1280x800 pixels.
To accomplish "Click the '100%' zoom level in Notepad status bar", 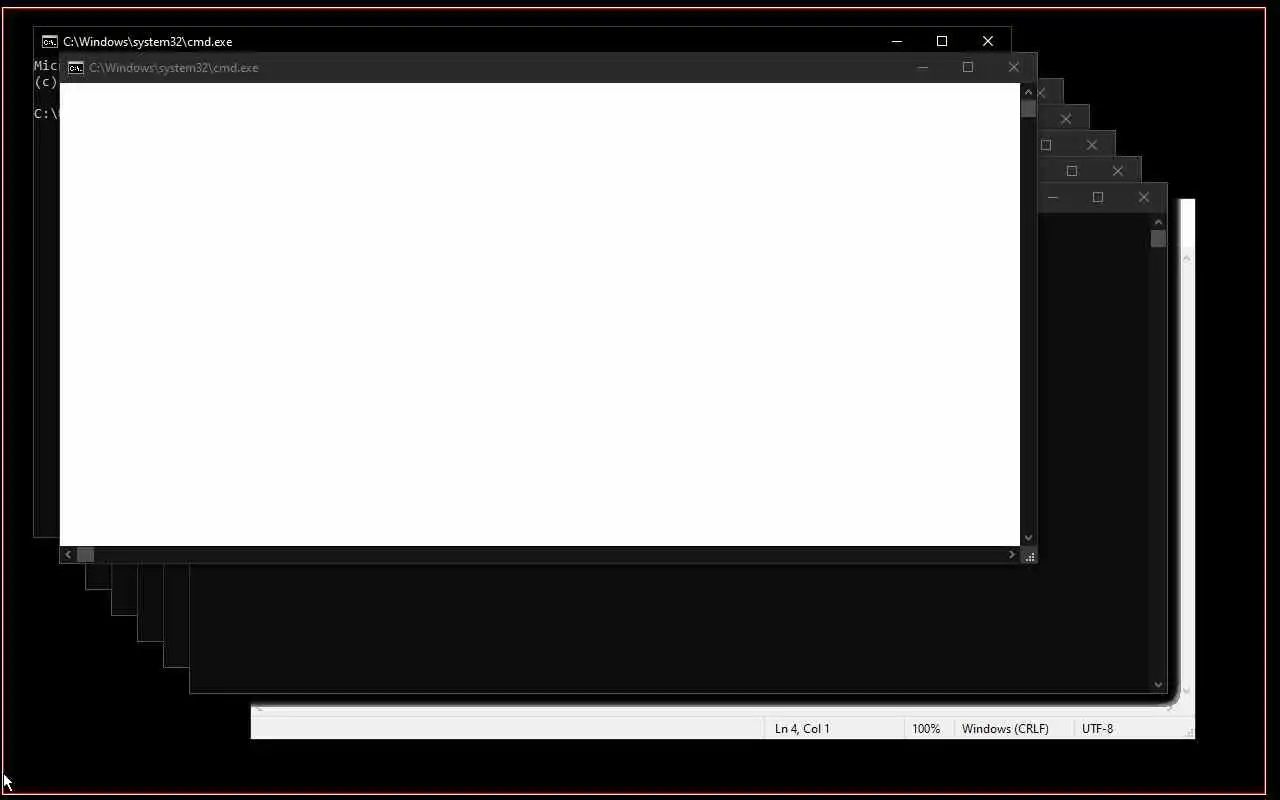I will (926, 729).
